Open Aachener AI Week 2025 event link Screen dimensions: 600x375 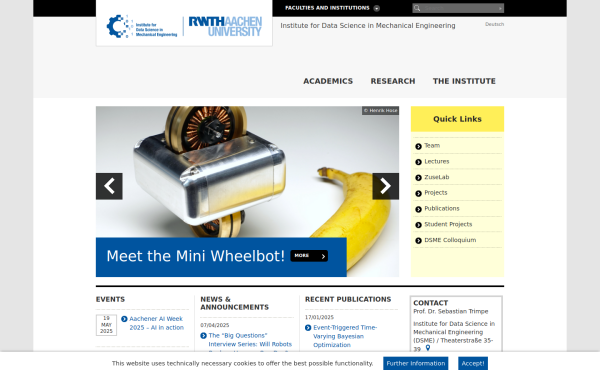[x=156, y=323]
